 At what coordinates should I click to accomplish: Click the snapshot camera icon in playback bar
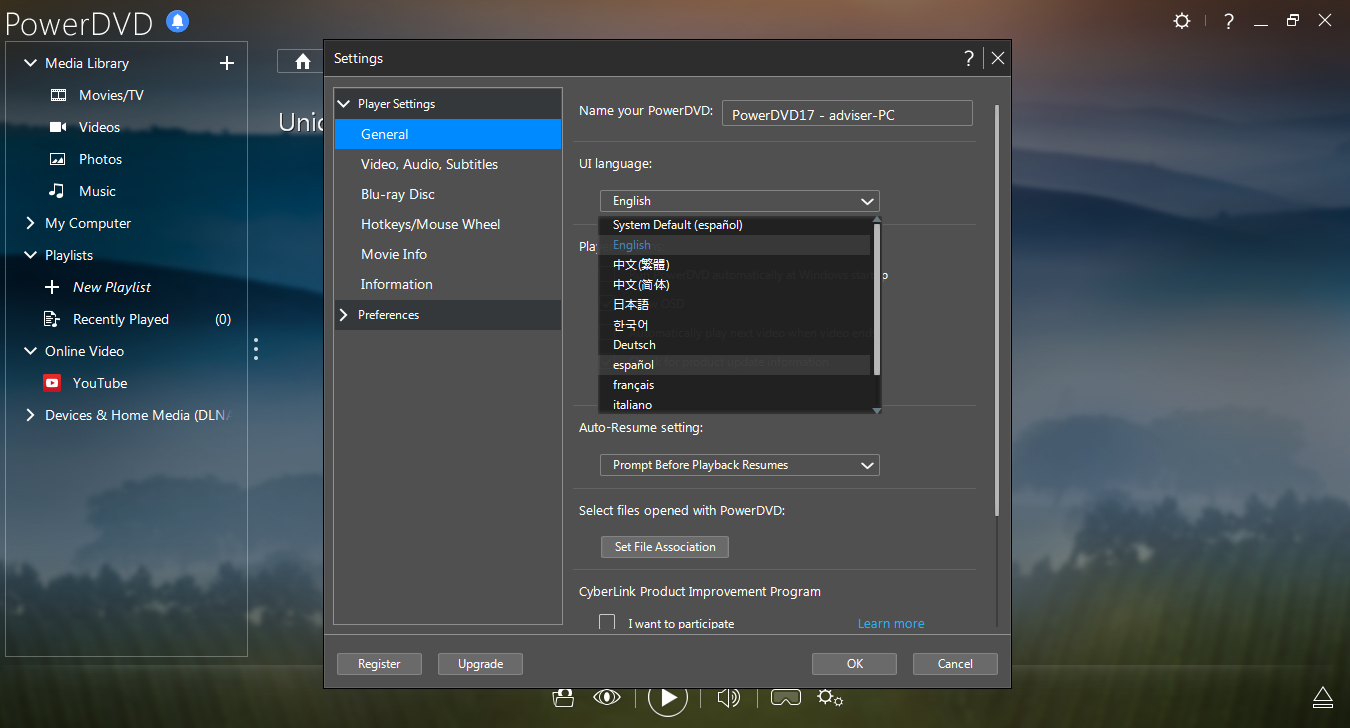click(564, 697)
